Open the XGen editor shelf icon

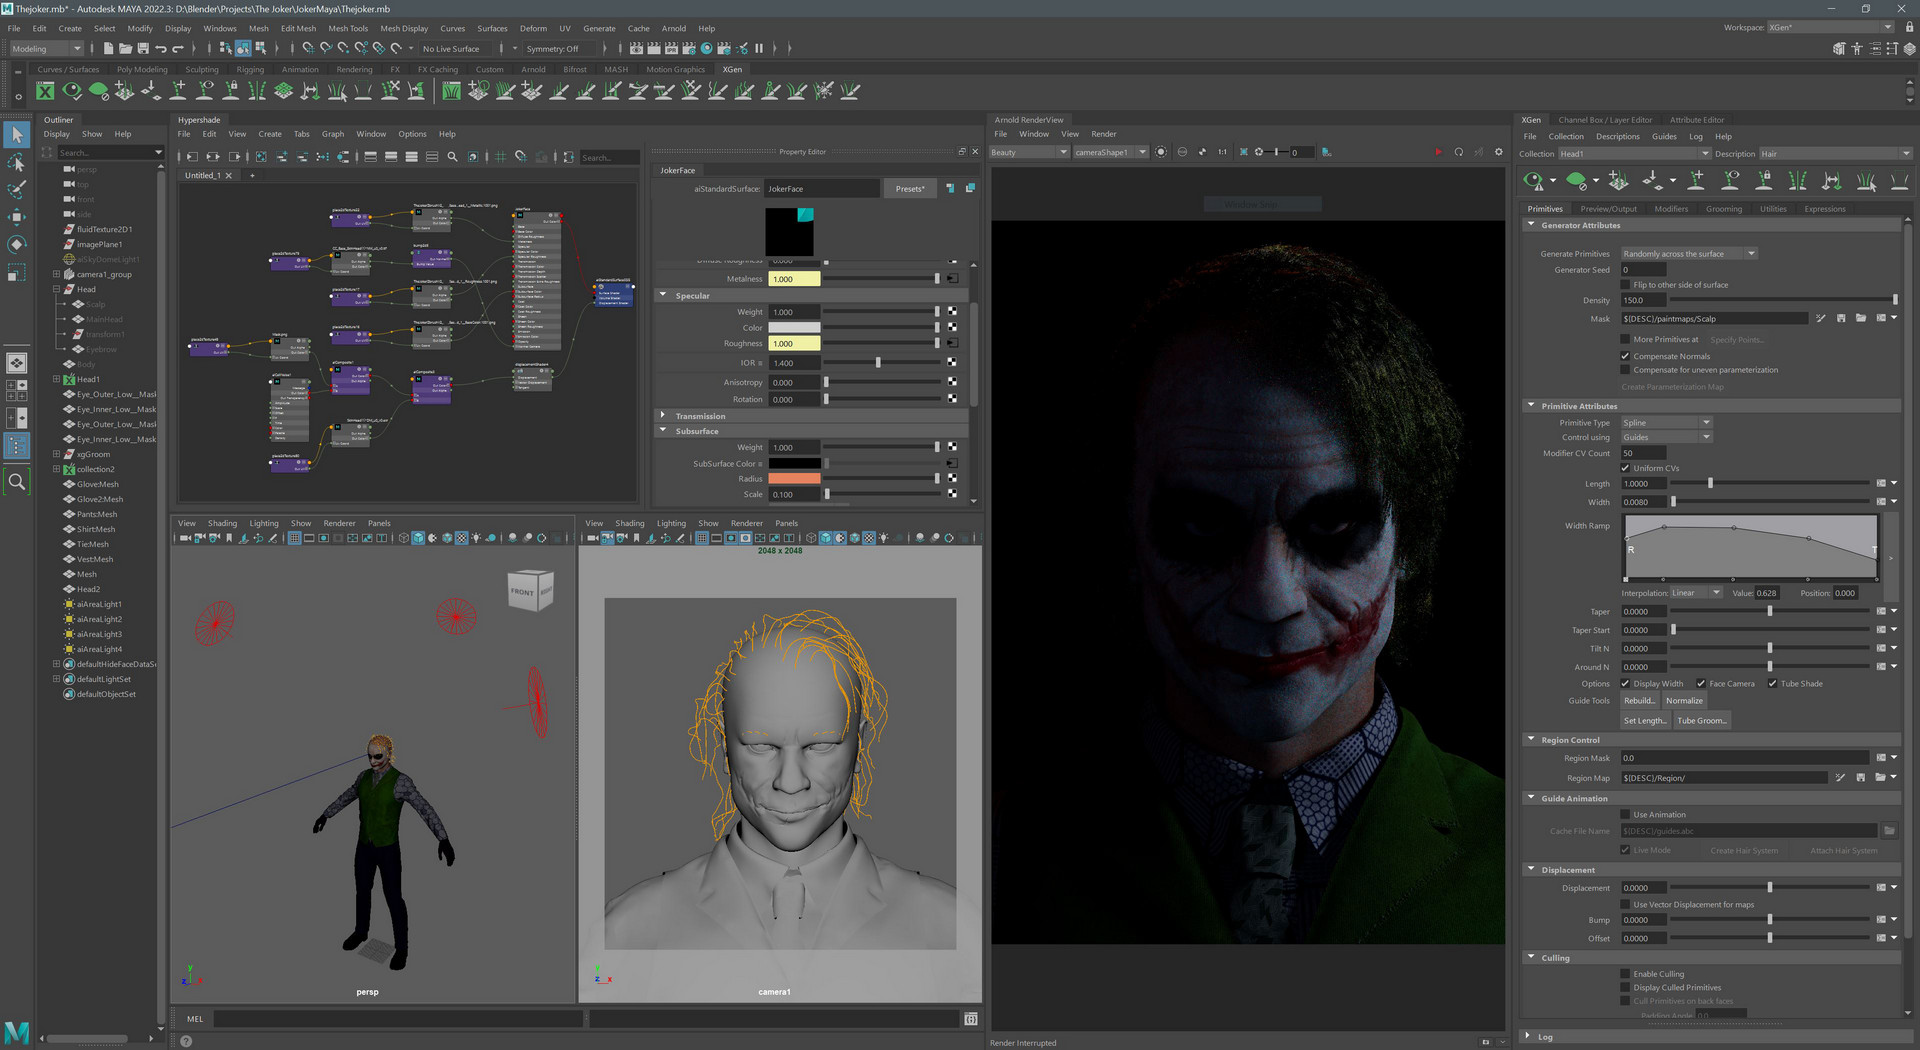point(45,91)
